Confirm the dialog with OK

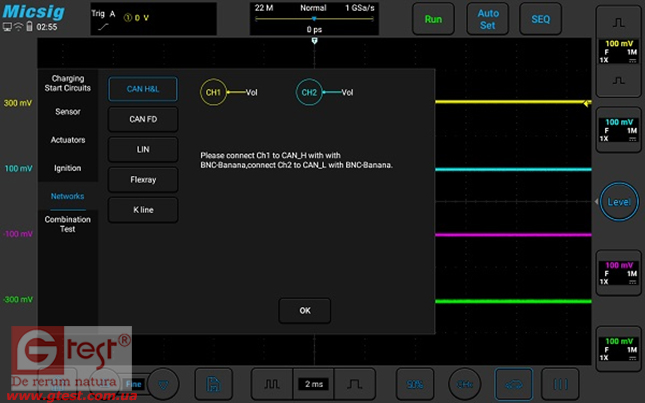click(x=305, y=311)
